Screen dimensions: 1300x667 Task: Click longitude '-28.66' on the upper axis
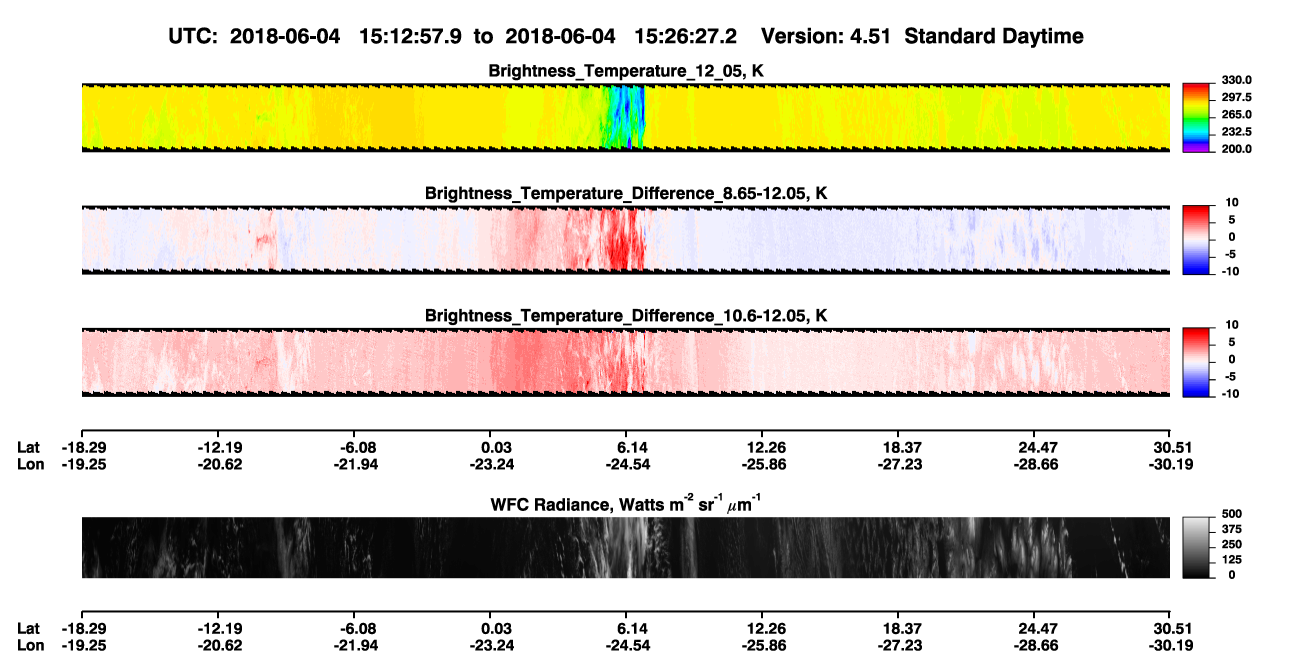[x=1038, y=464]
